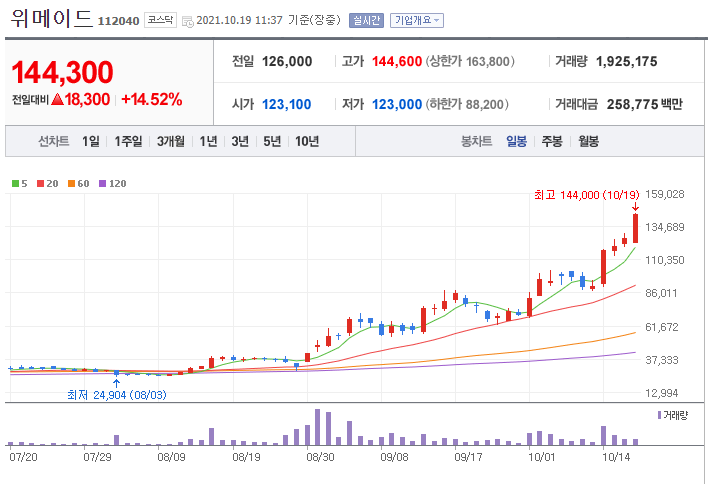Click the 선차트 label
708x484 pixels.
(54, 141)
